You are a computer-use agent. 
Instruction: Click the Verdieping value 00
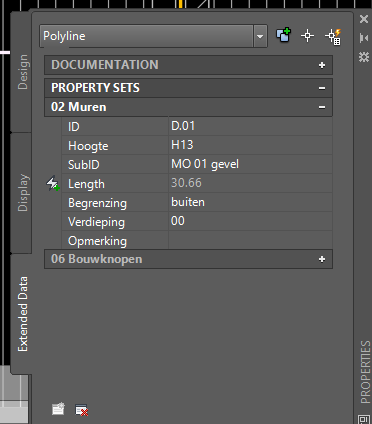250,221
